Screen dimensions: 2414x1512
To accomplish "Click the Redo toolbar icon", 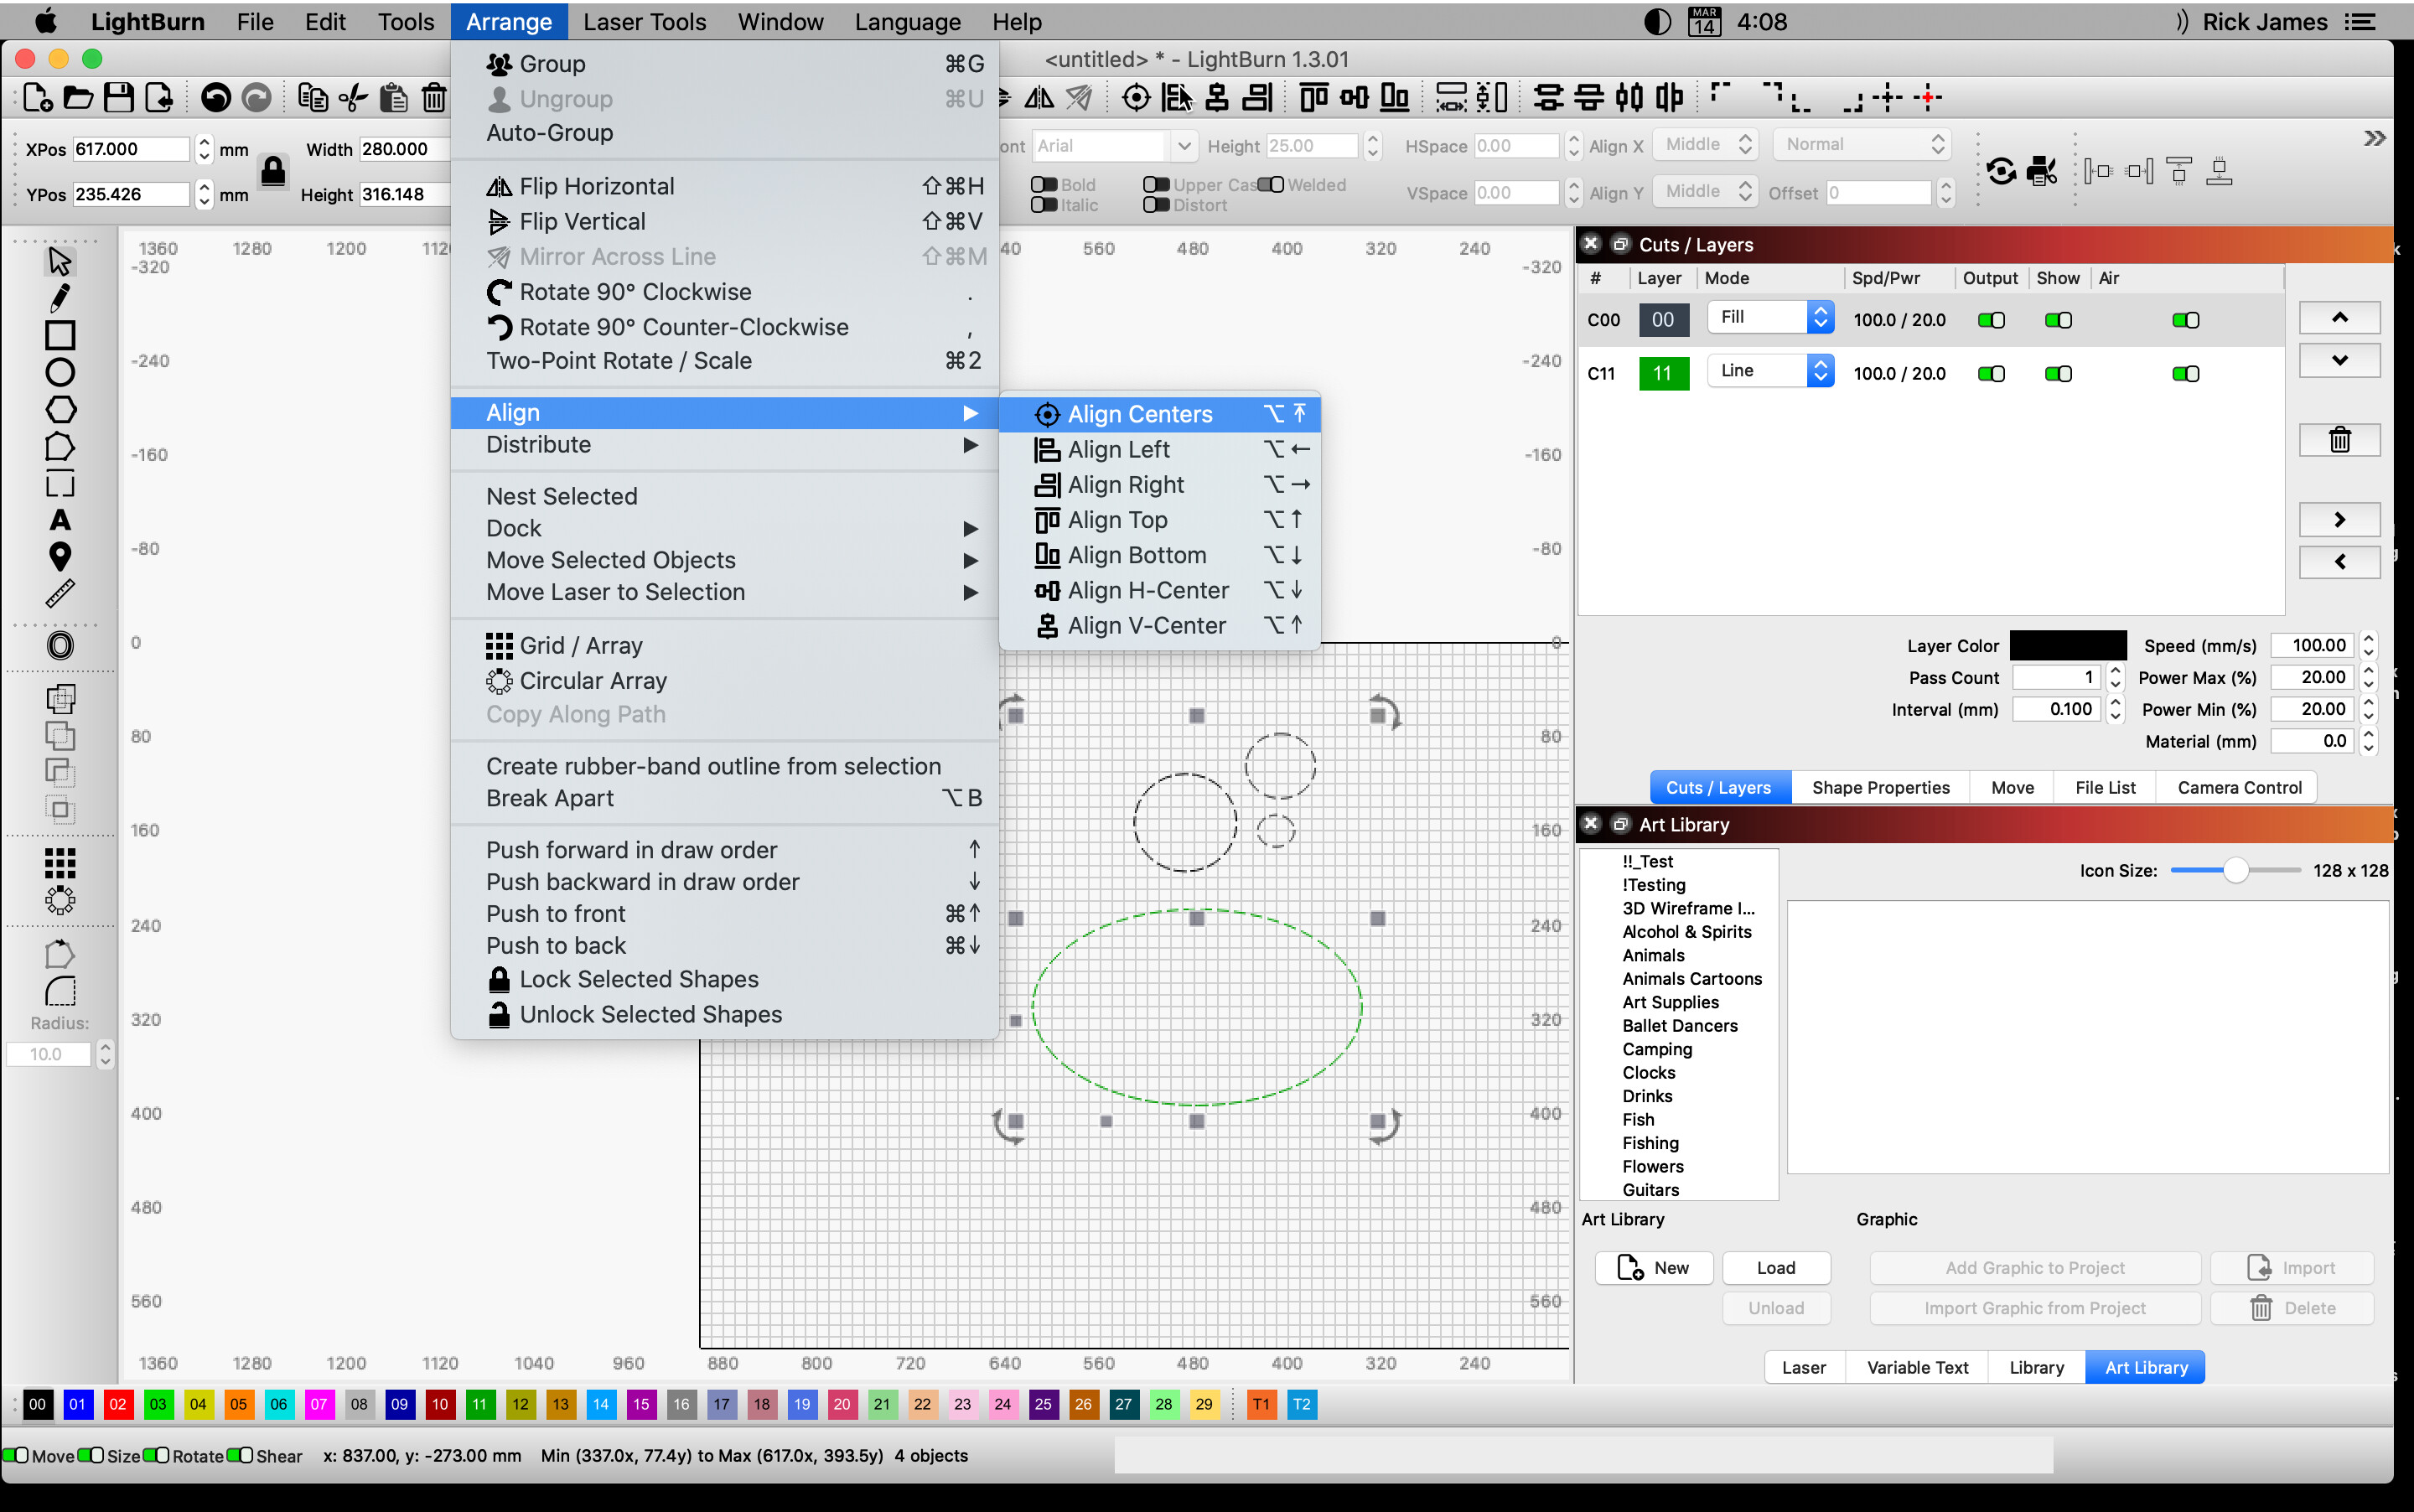I will pyautogui.click(x=257, y=97).
